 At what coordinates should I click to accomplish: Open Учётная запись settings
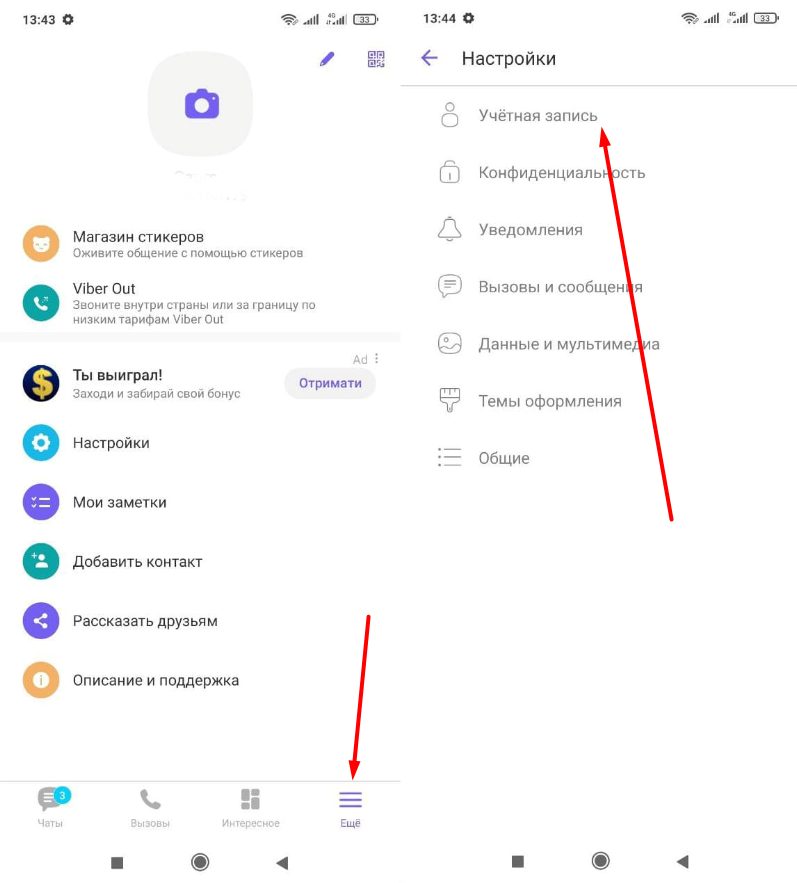[599, 115]
